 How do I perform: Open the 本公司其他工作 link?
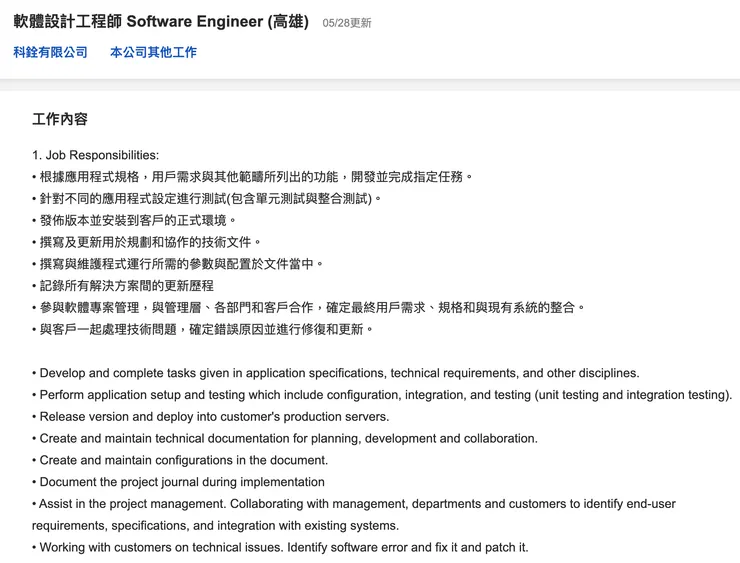point(153,52)
